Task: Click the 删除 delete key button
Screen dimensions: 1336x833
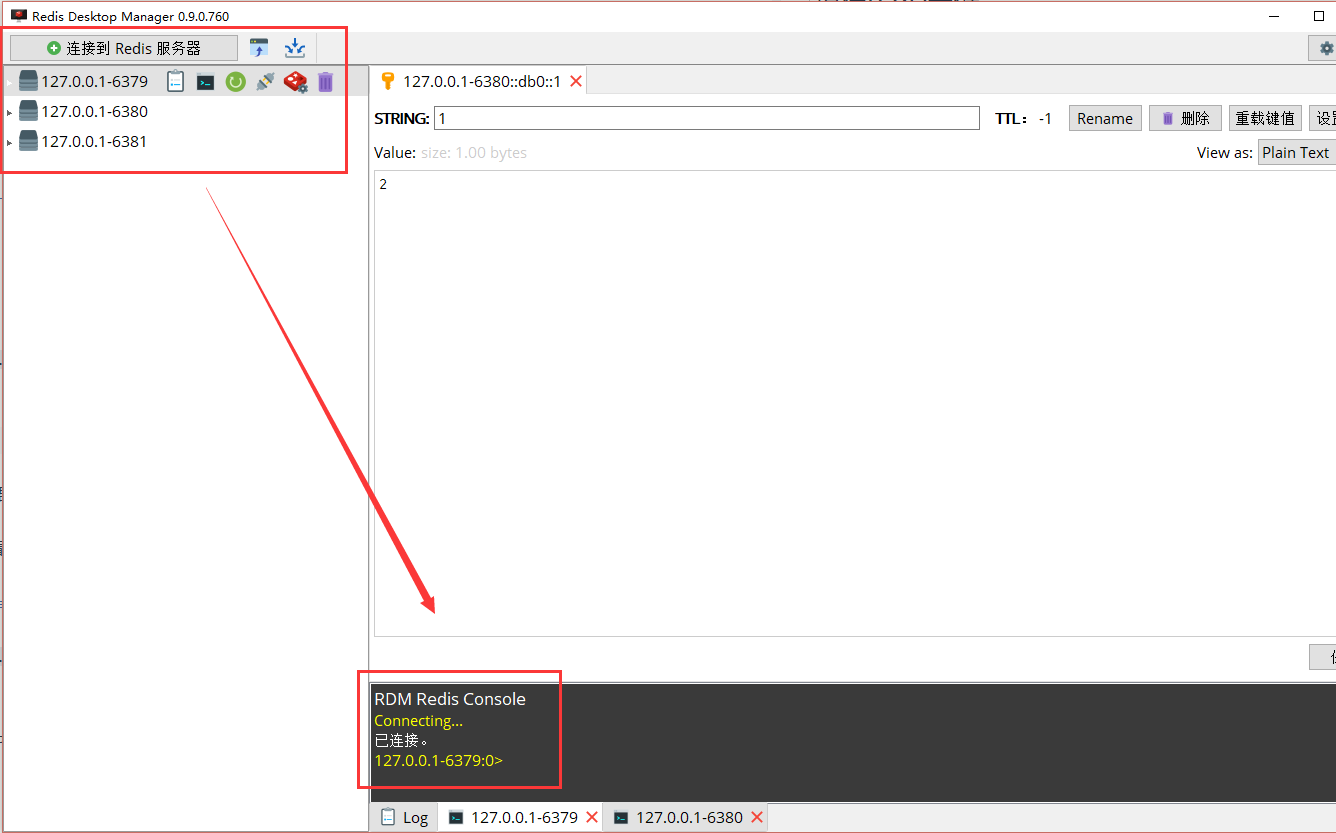Action: 1185,118
